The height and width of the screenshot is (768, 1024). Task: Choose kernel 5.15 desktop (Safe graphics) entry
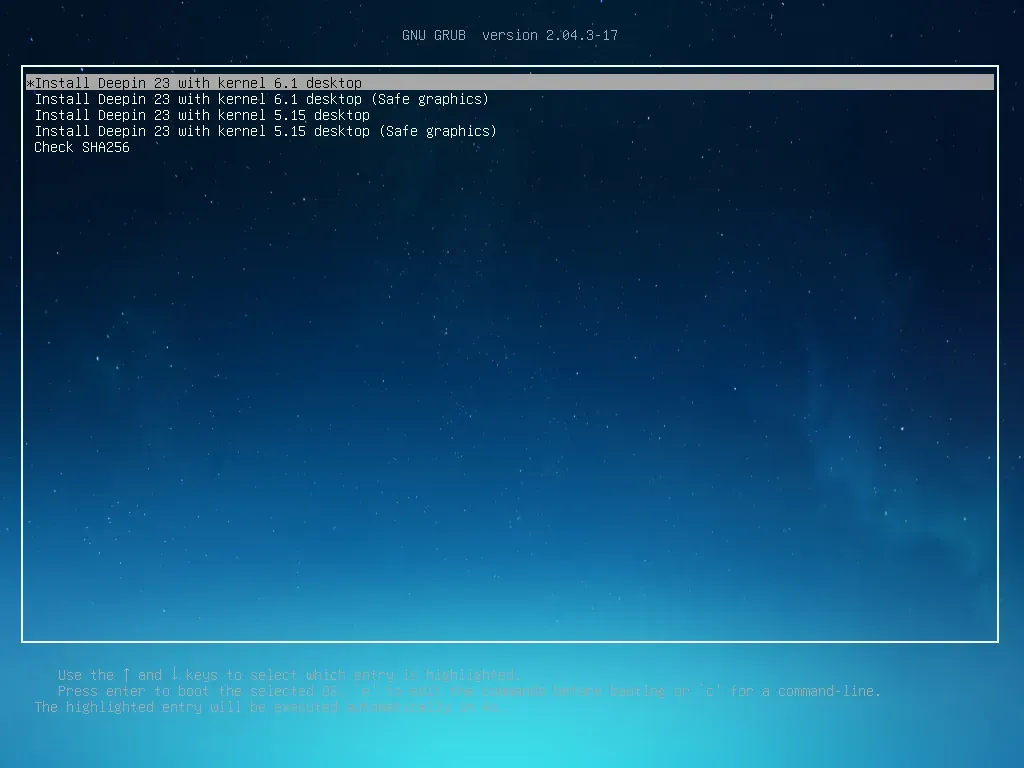pyautogui.click(x=266, y=131)
